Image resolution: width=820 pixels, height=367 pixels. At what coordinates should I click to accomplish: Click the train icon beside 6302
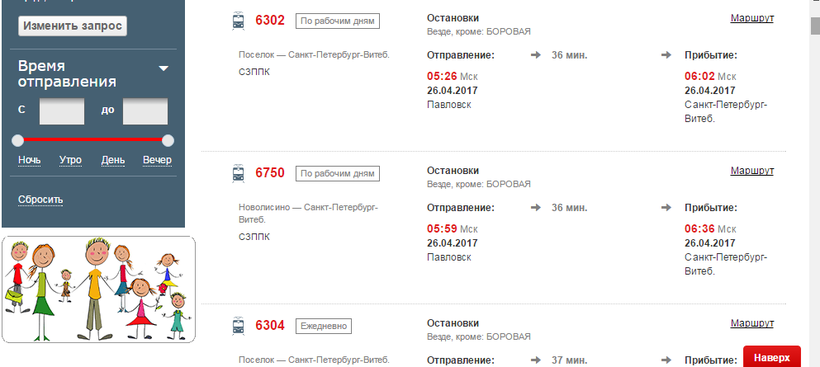(x=238, y=21)
